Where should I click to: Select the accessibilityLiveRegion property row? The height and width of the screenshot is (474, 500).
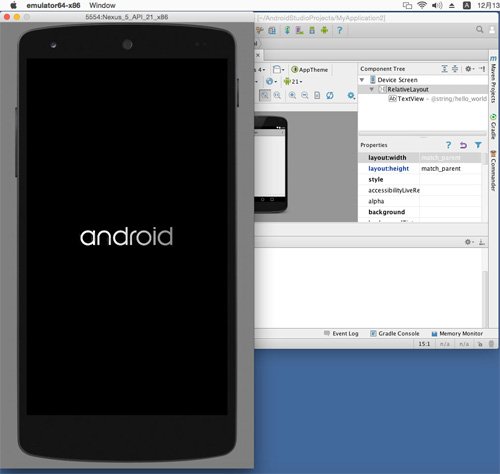[420, 191]
